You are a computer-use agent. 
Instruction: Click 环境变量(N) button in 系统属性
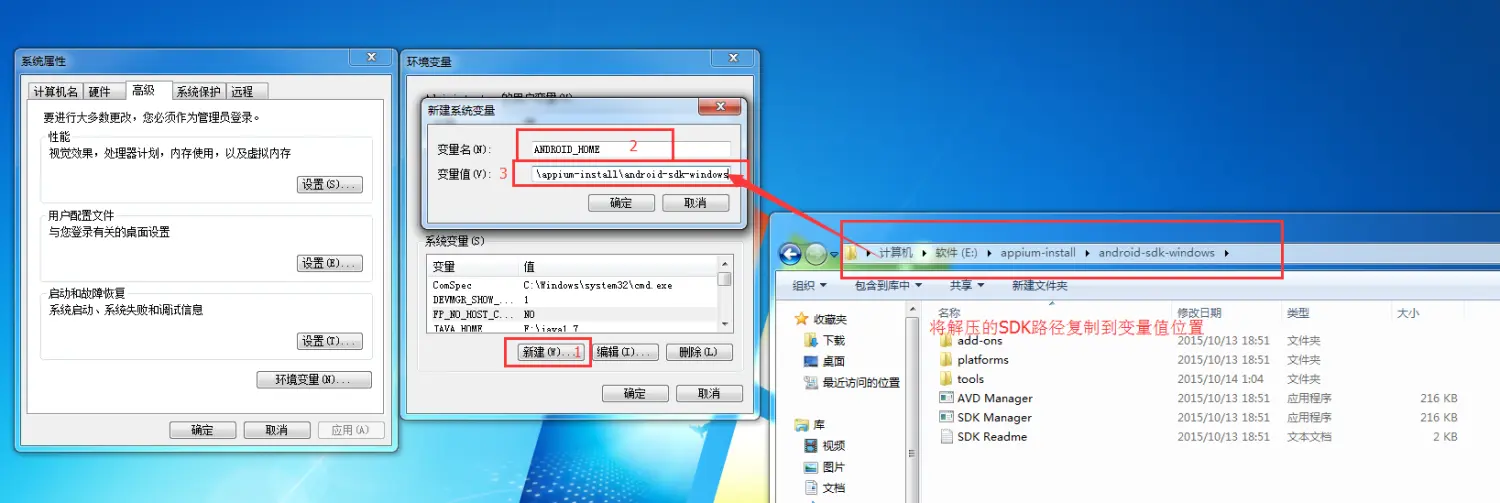(314, 380)
